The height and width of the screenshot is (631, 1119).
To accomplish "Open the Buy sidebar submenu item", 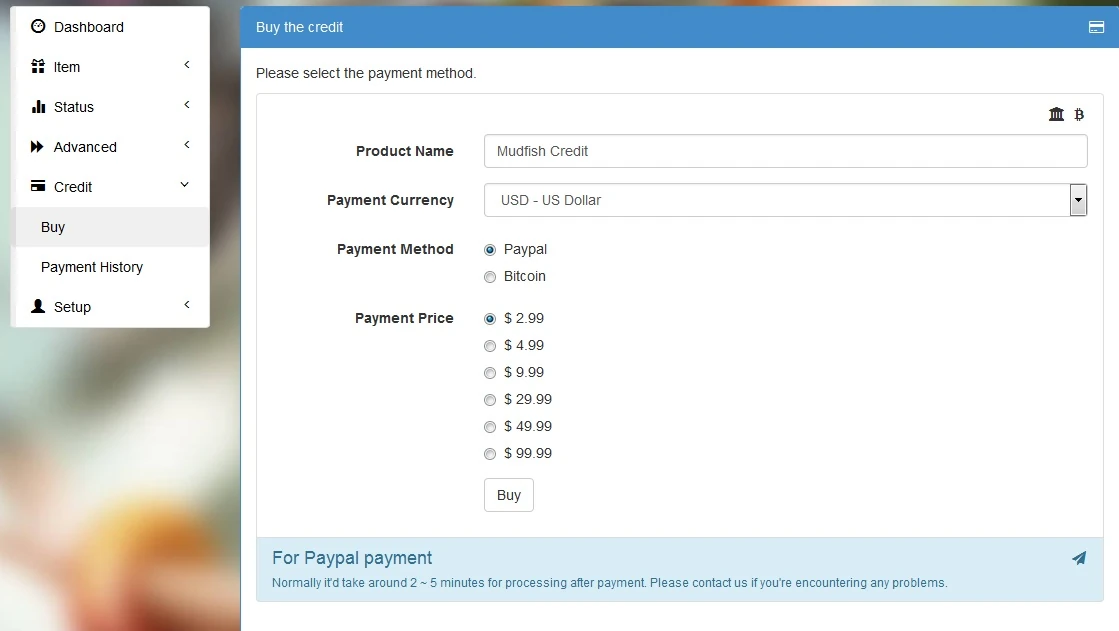I will pos(53,227).
